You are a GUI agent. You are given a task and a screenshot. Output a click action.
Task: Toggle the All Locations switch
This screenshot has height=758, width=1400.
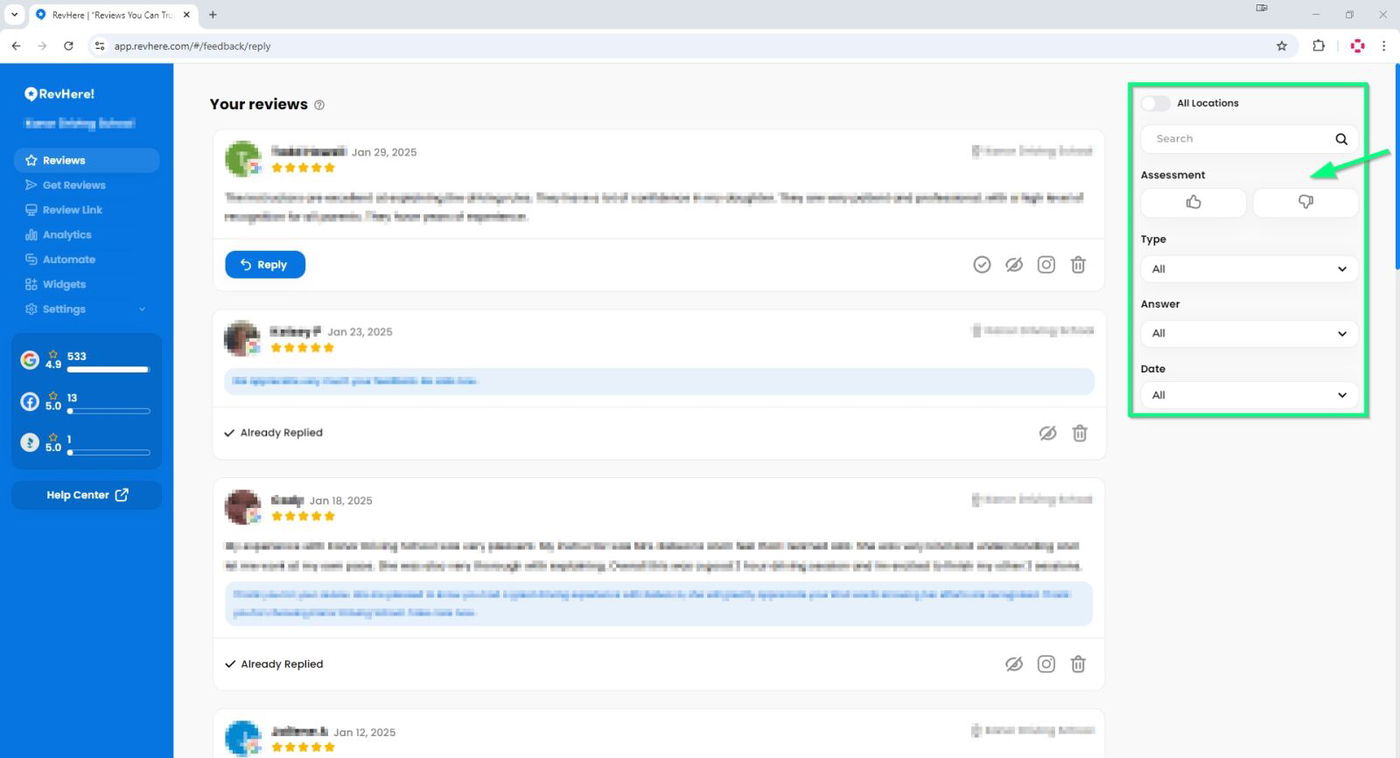[x=1155, y=103]
